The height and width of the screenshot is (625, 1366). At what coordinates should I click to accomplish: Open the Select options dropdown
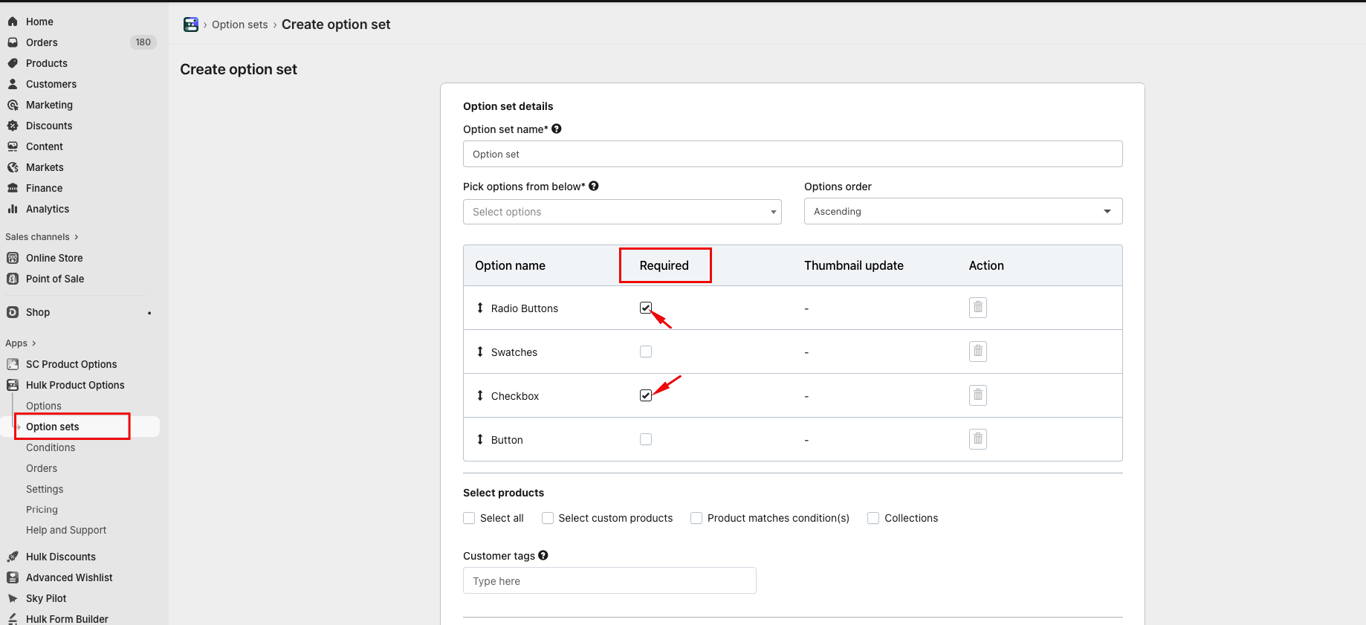622,212
